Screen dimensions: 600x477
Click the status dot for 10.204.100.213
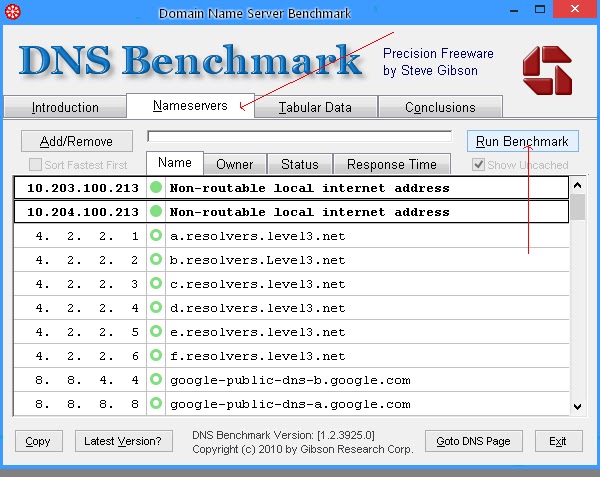point(156,211)
